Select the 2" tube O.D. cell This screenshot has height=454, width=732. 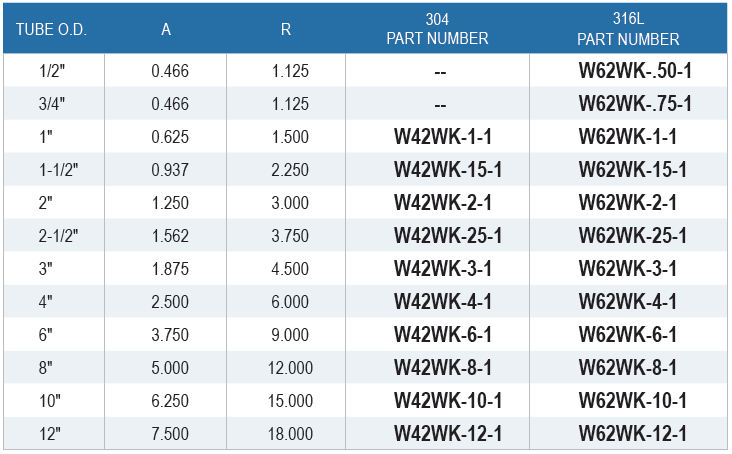click(x=46, y=203)
